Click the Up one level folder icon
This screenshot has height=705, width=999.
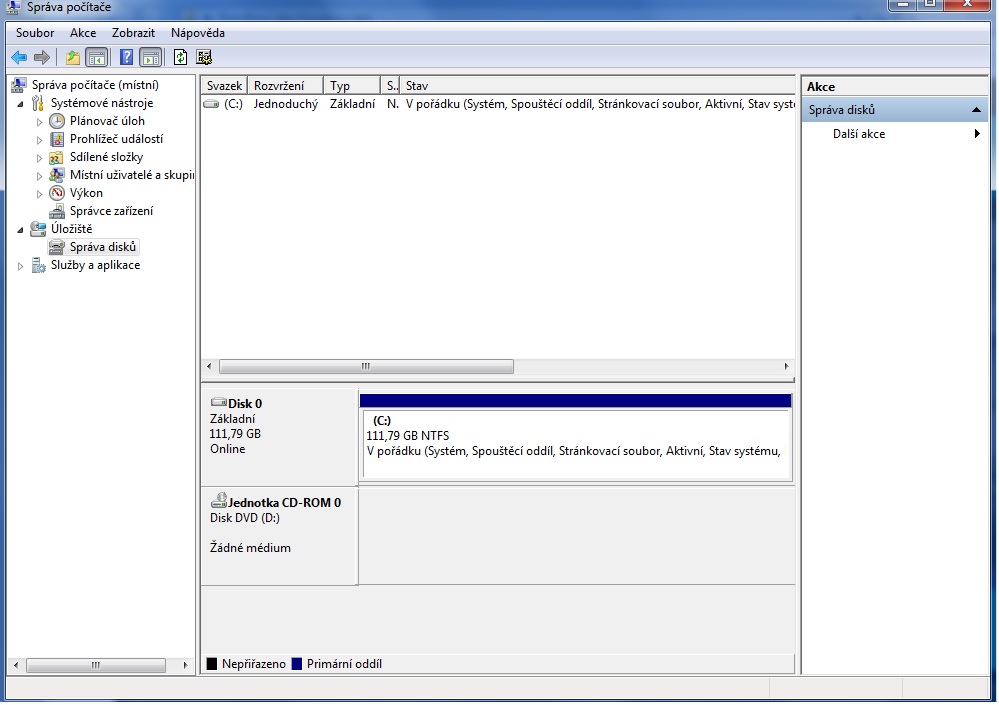click(x=73, y=57)
